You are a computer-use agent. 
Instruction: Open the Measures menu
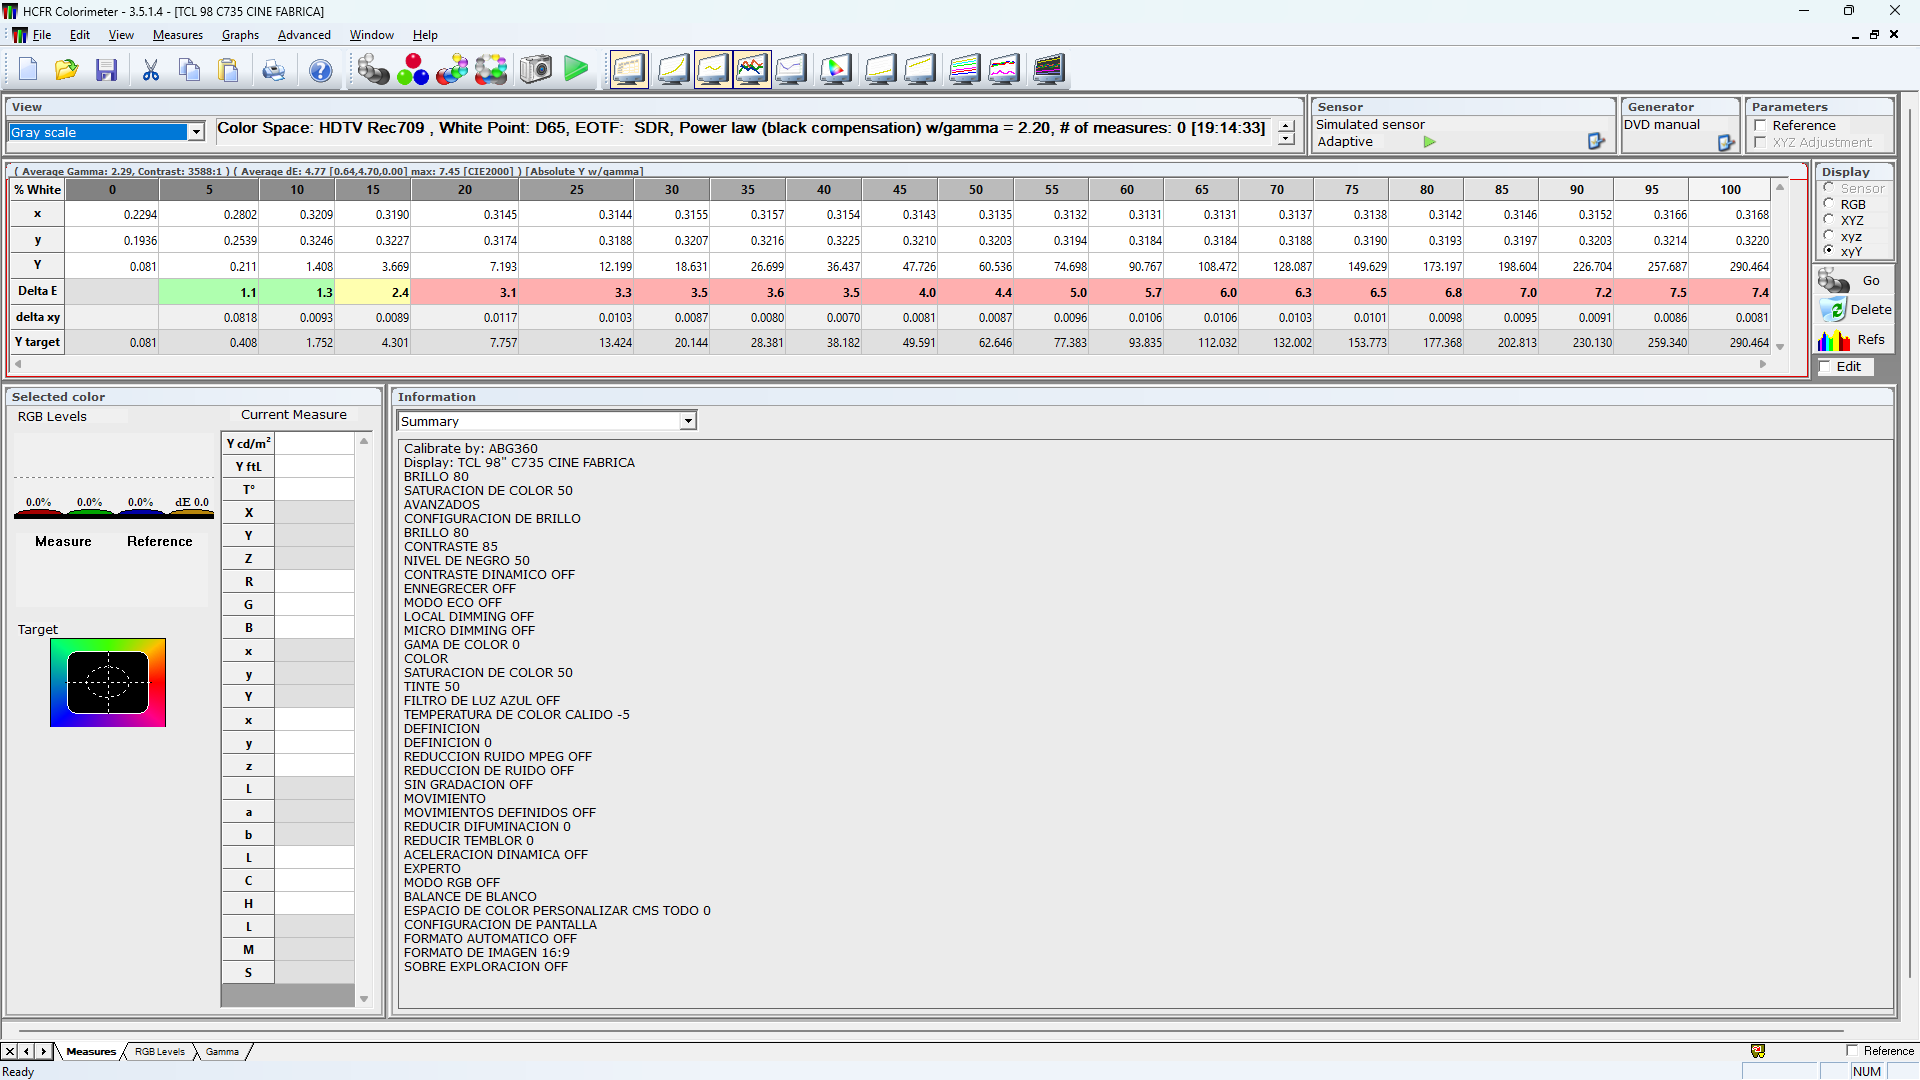178,35
